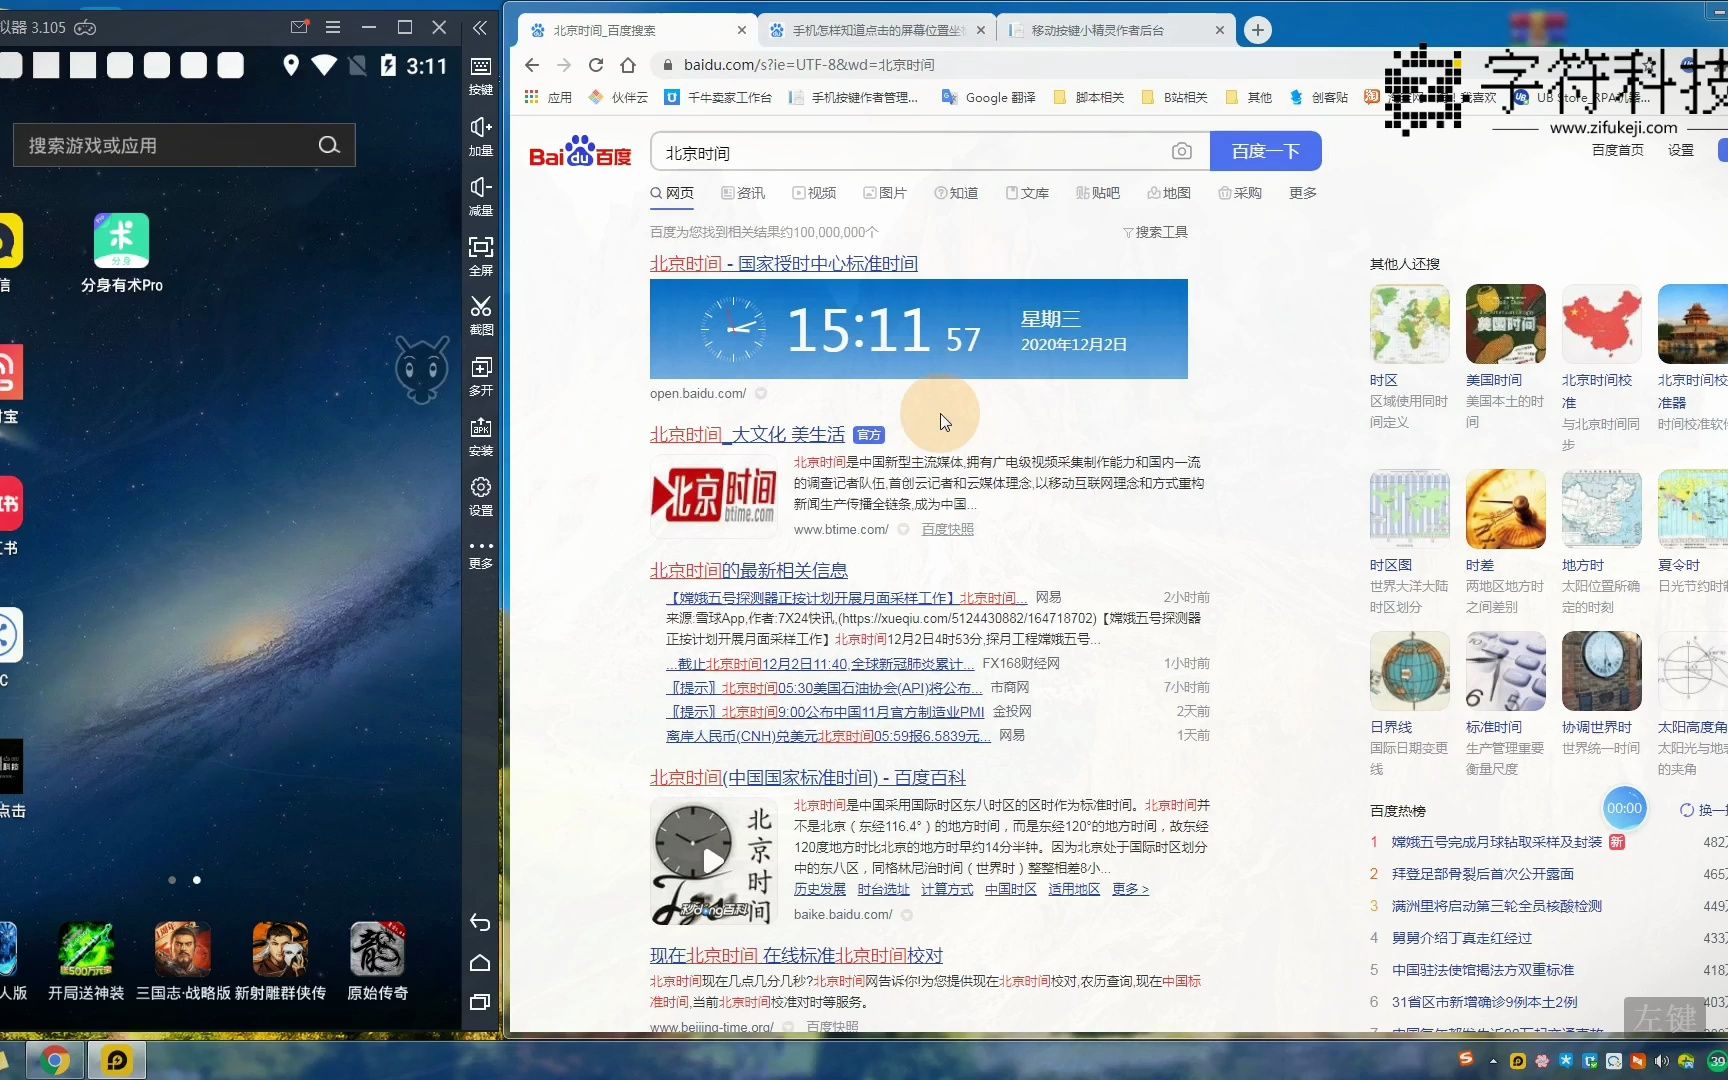This screenshot has height=1080, width=1728.
Task: Open the 现在北京时间 在线标准北京时间校对 result
Action: click(x=796, y=955)
